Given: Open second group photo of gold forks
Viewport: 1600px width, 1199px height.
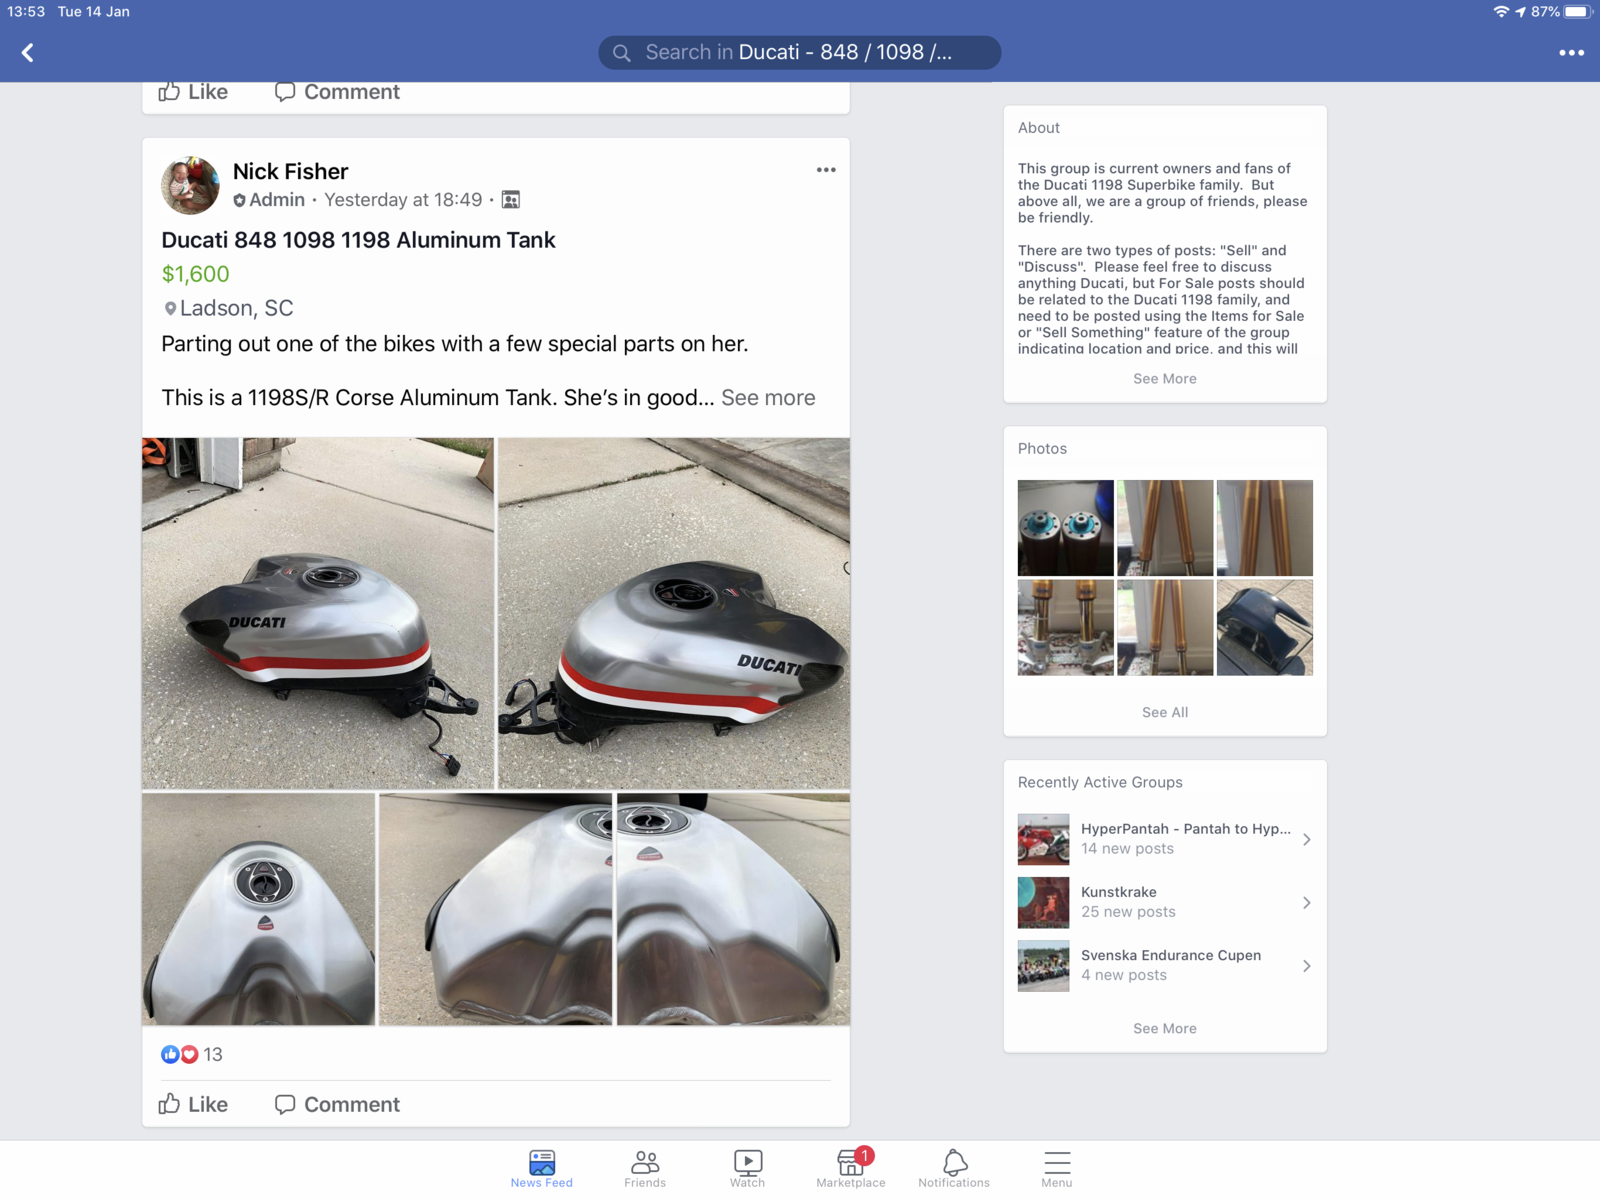Looking at the screenshot, I should click(x=1165, y=528).
